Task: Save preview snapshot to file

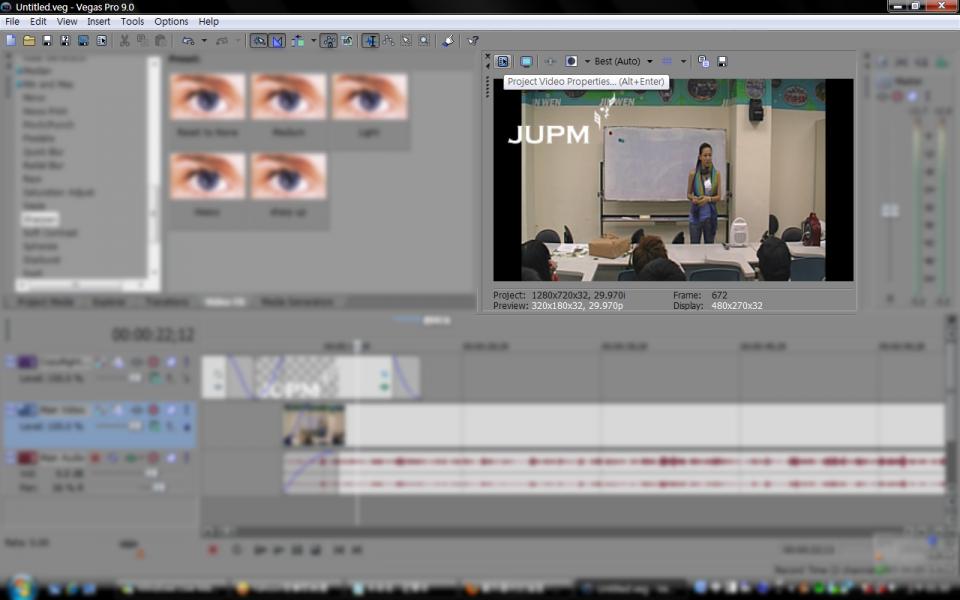Action: tap(722, 62)
